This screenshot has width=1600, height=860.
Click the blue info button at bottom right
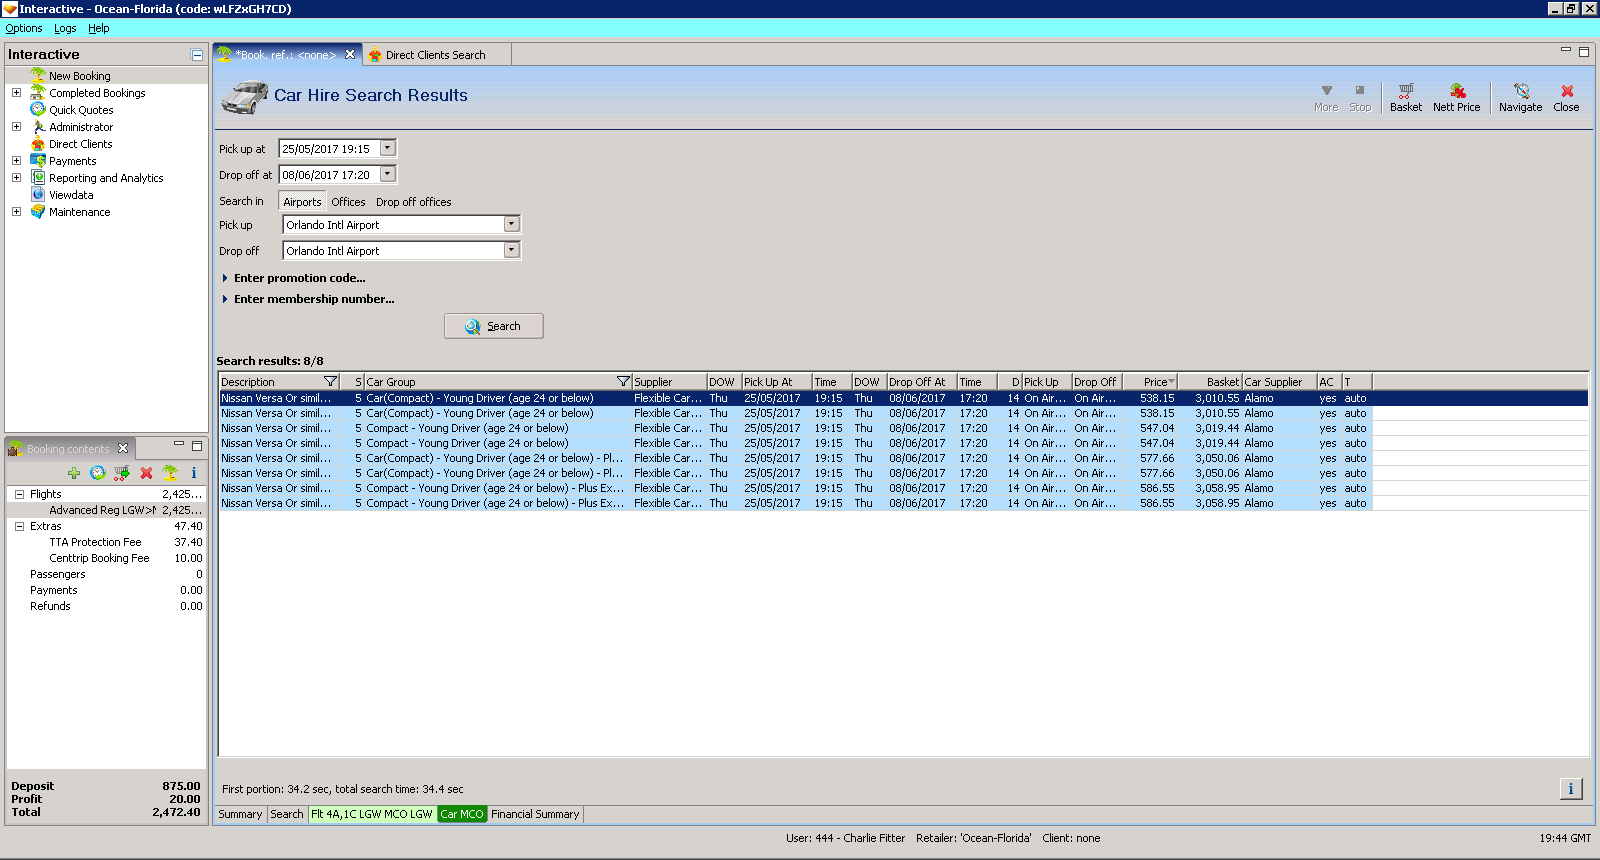[x=1570, y=789]
